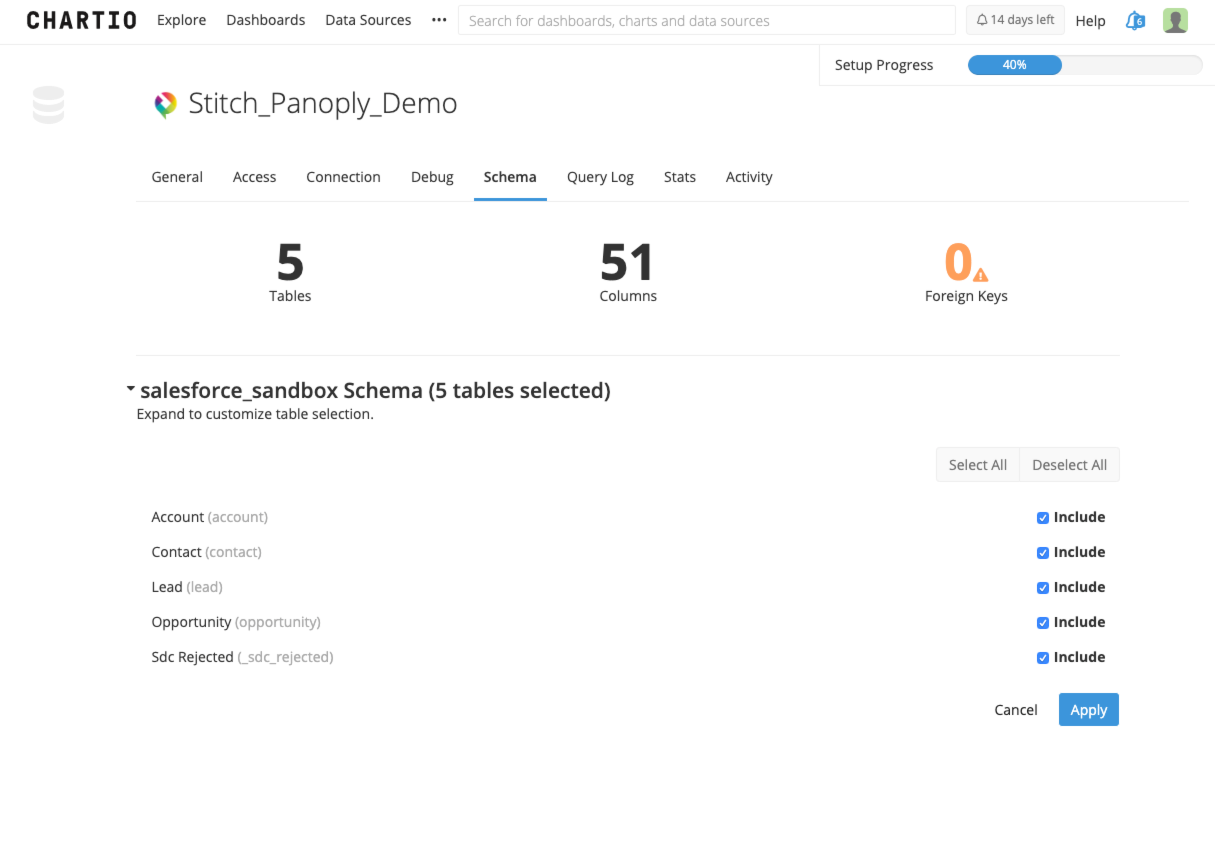
Task: Click the Stitch_Panoply_Demo title
Action: (x=323, y=104)
